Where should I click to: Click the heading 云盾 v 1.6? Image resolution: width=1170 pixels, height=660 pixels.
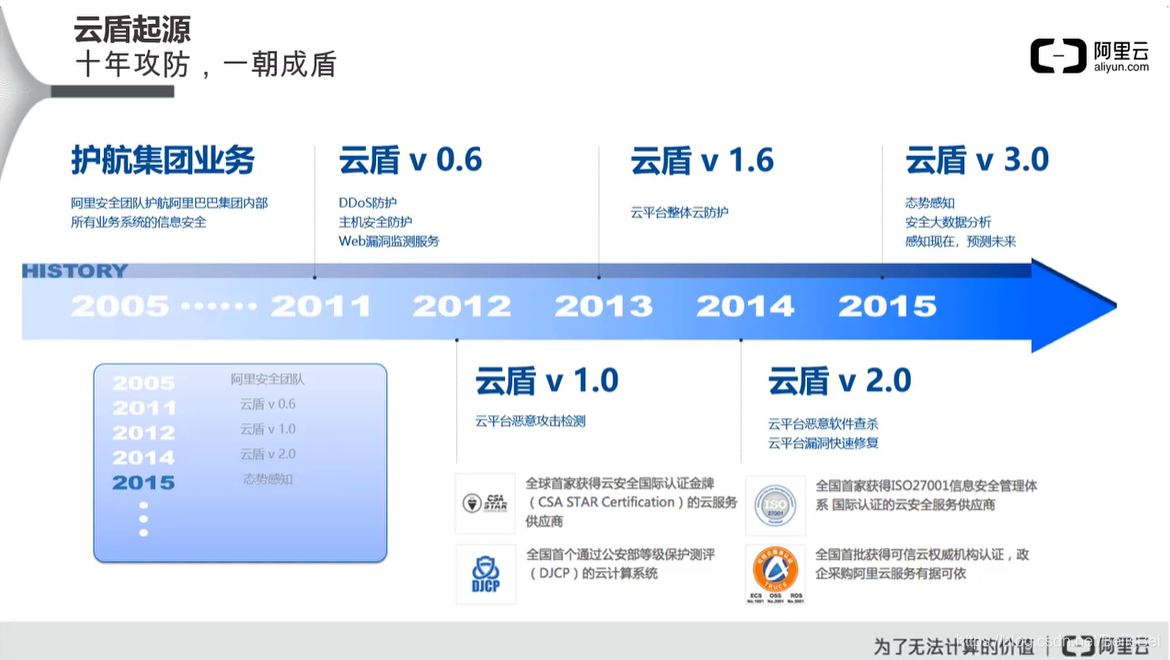pos(702,160)
